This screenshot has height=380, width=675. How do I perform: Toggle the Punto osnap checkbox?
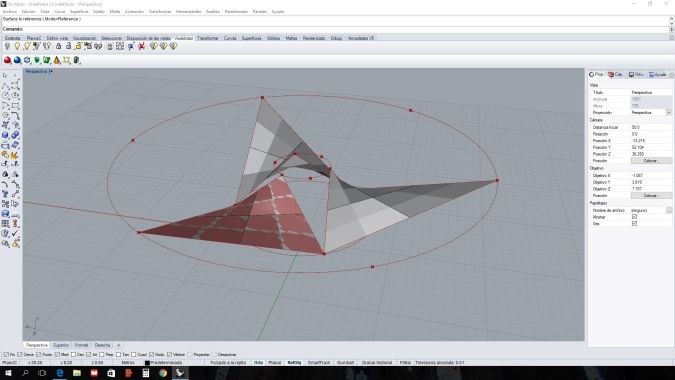pyautogui.click(x=39, y=355)
